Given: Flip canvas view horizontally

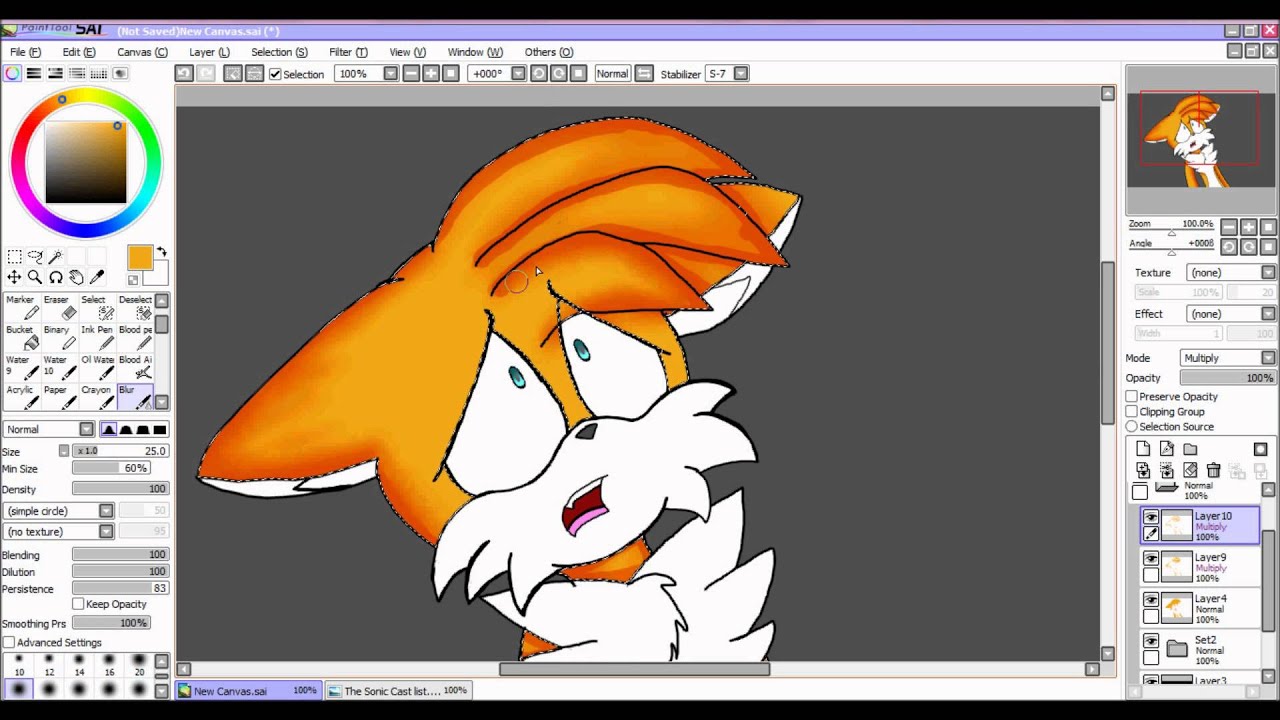Looking at the screenshot, I should tap(644, 73).
